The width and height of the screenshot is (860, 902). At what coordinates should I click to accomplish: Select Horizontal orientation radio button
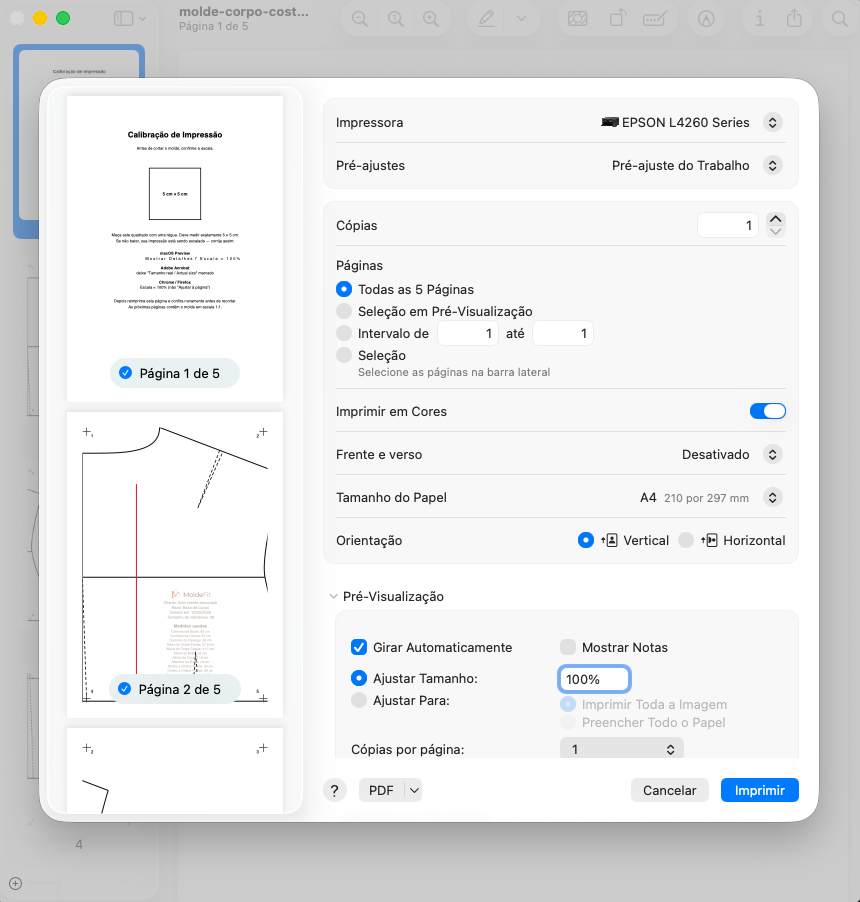click(x=686, y=540)
